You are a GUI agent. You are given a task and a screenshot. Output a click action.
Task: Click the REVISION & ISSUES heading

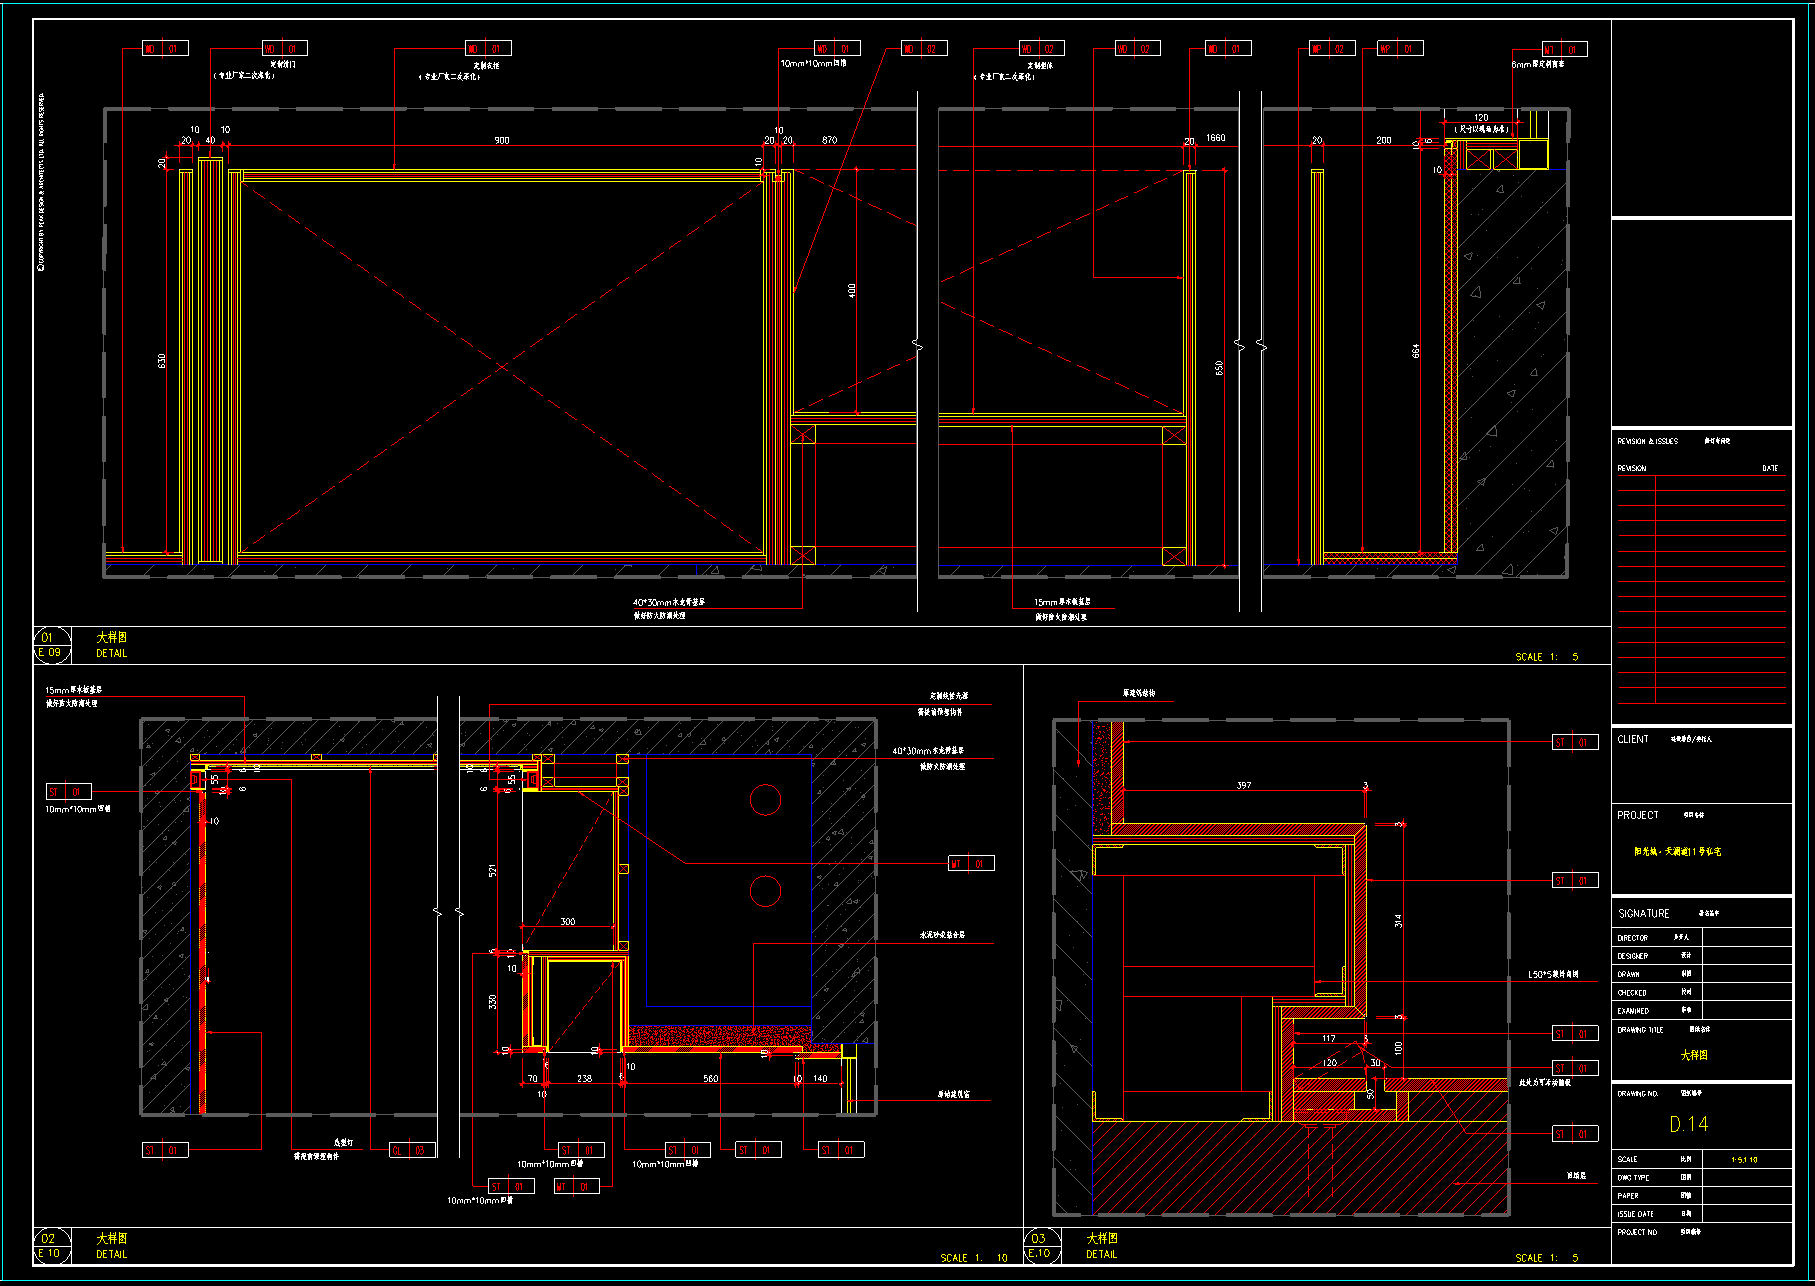[x=1647, y=441]
